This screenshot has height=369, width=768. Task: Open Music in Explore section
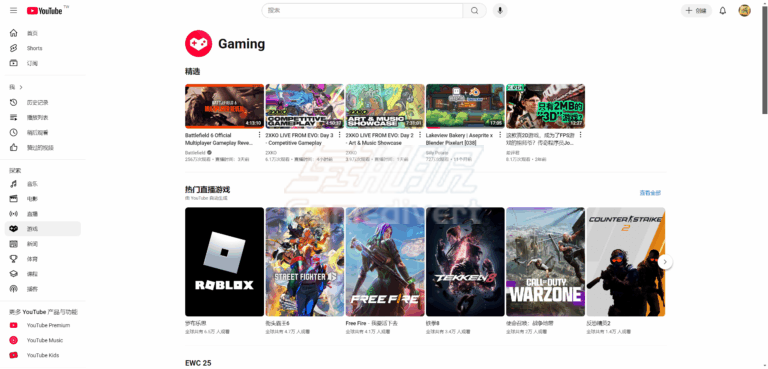pyautogui.click(x=43, y=184)
